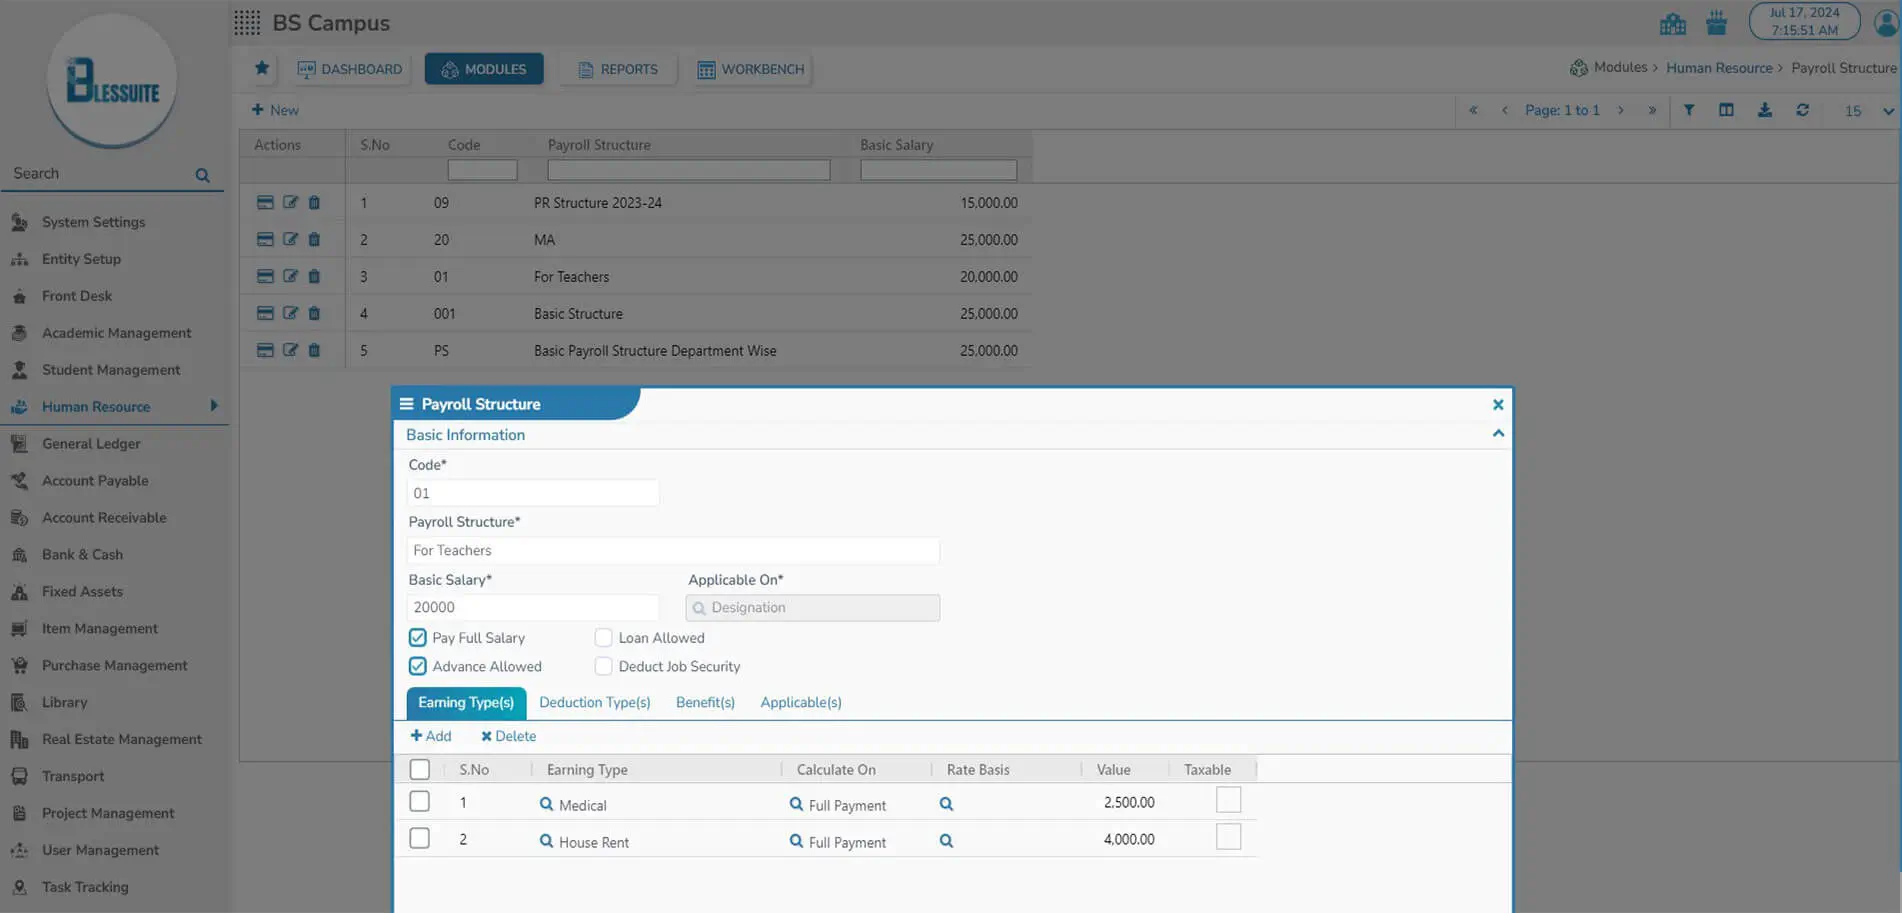Click delete trash icon for MA row
Screen dimensions: 1902x913
tap(314, 239)
